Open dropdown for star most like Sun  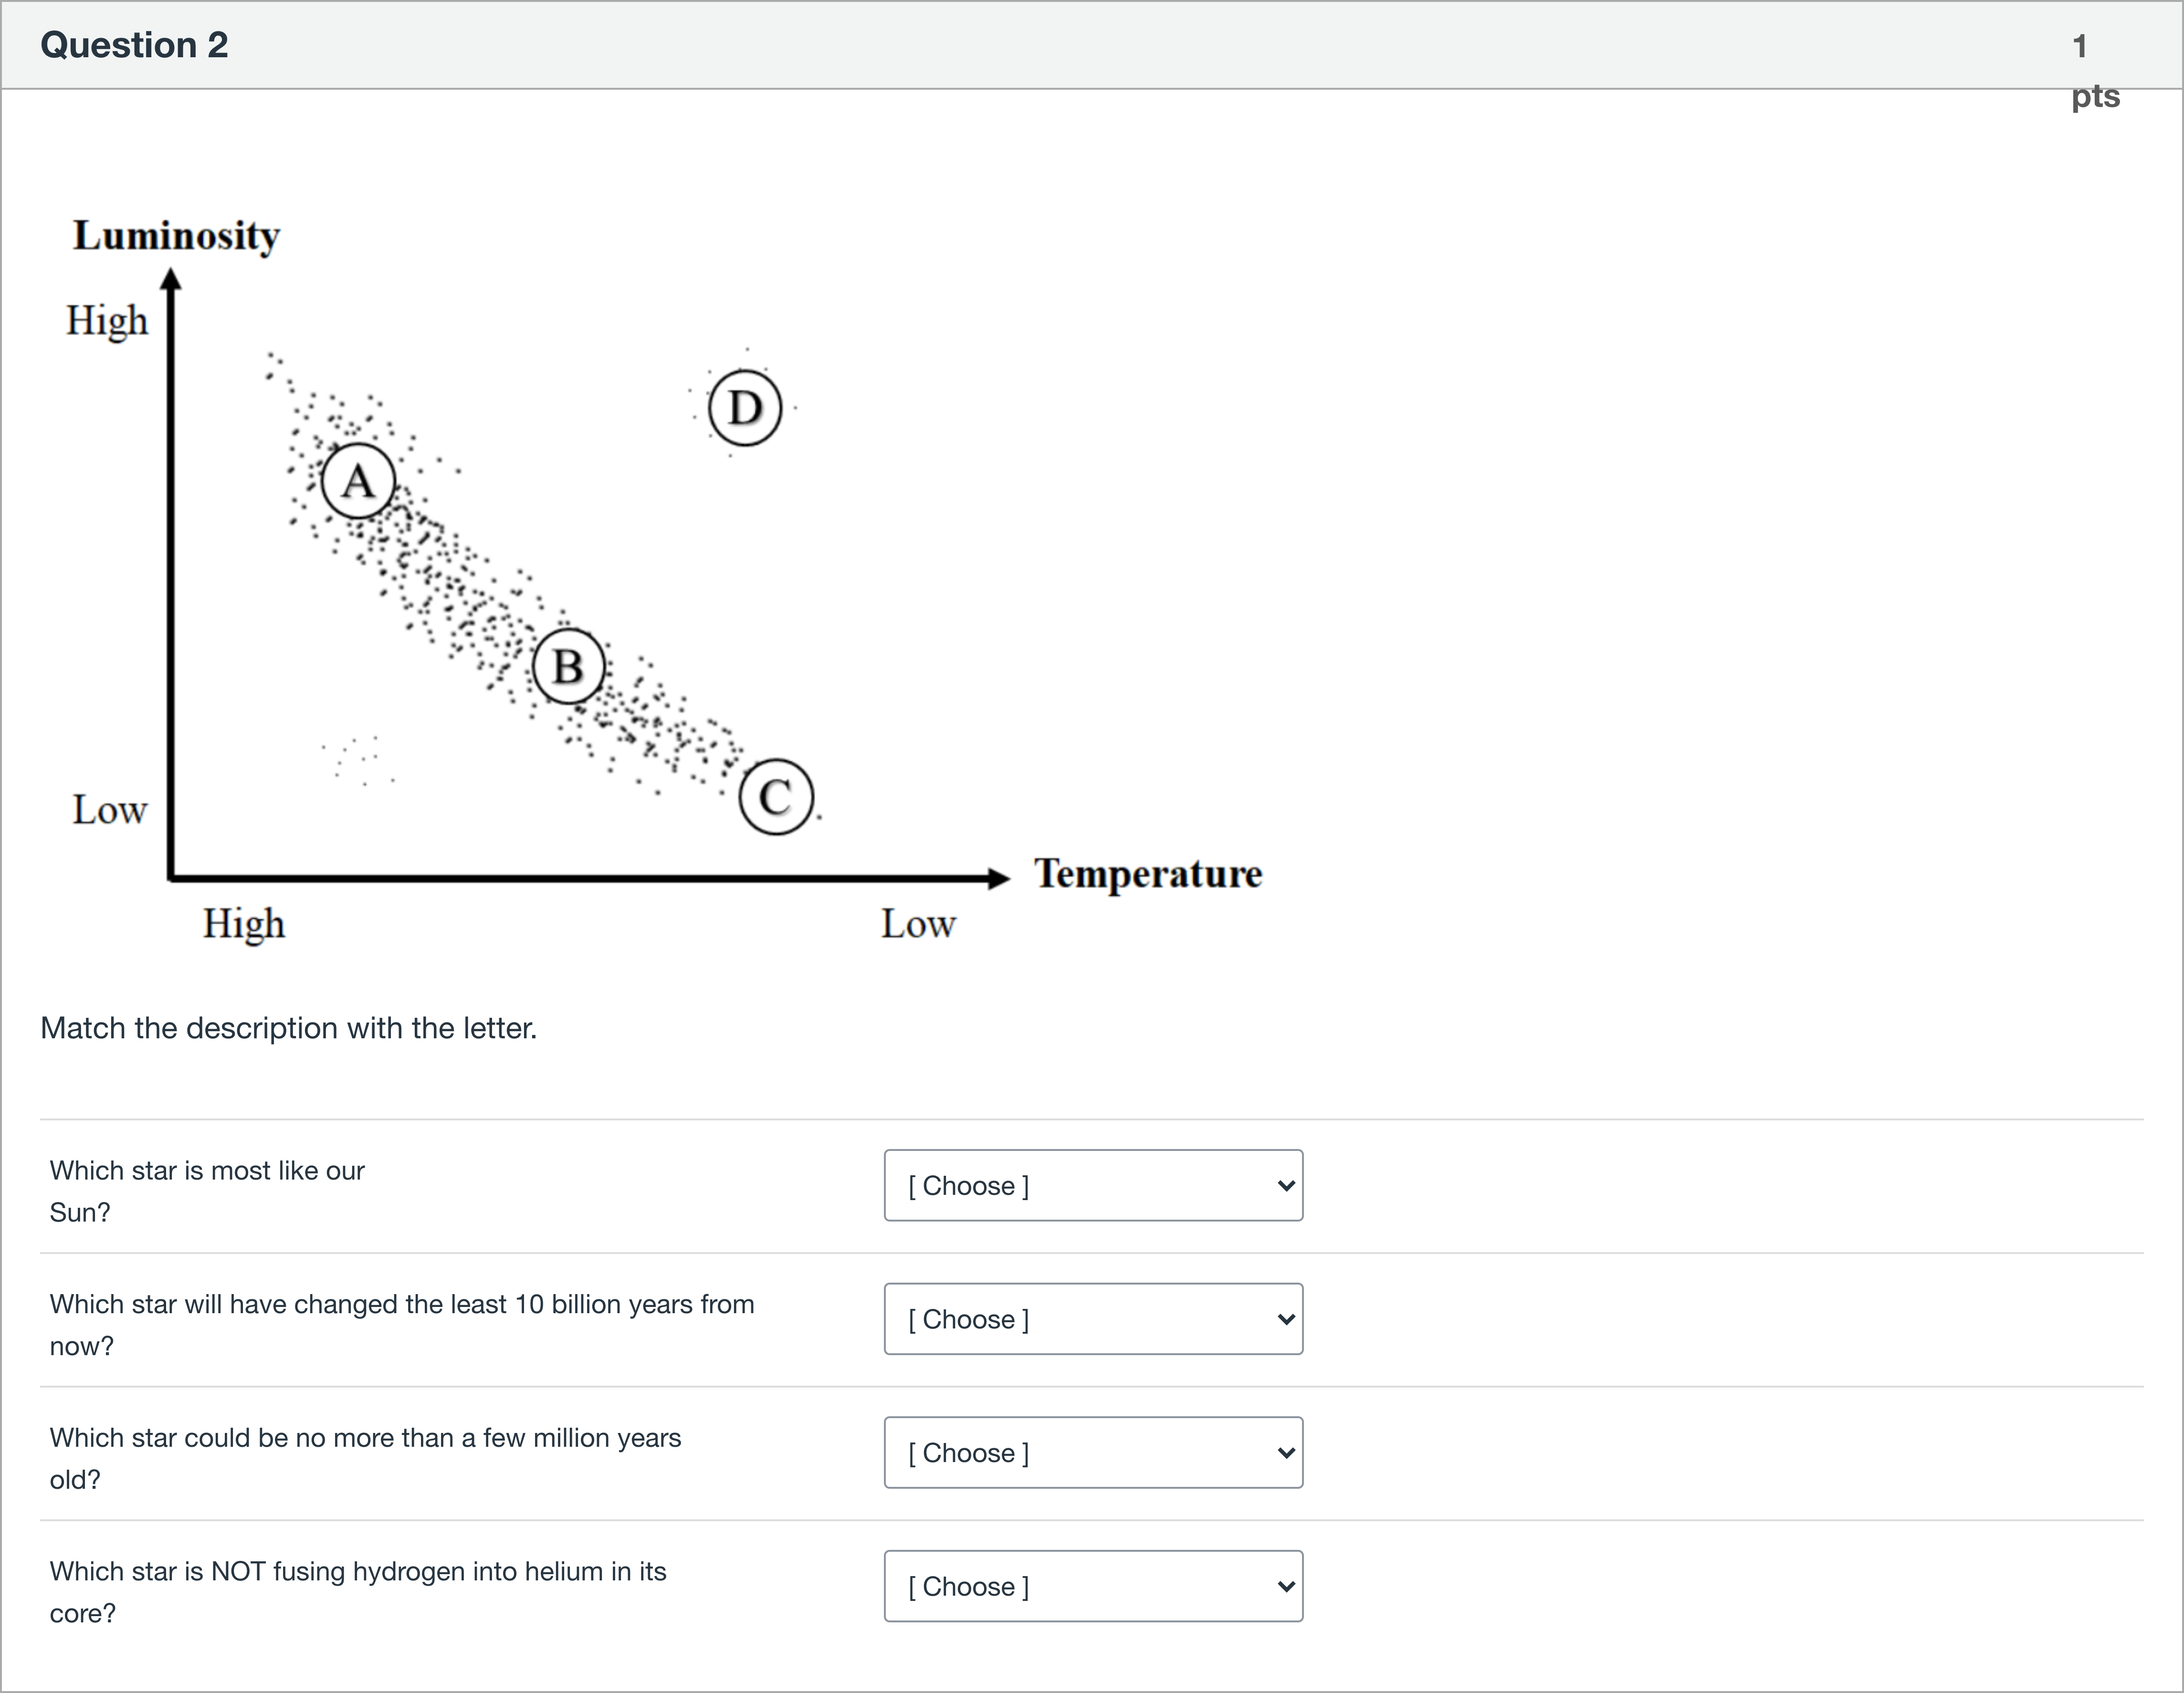click(1092, 1185)
